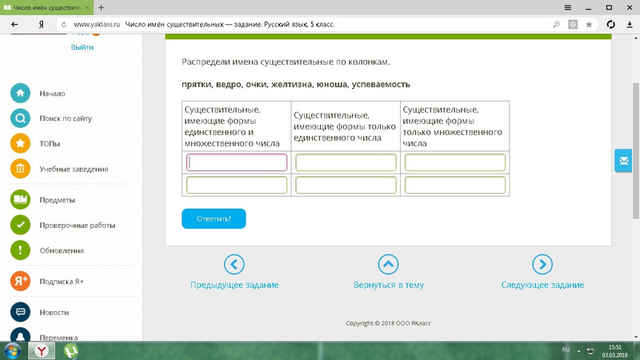Open the Windows Start menu
The width and height of the screenshot is (640, 360).
click(13, 351)
